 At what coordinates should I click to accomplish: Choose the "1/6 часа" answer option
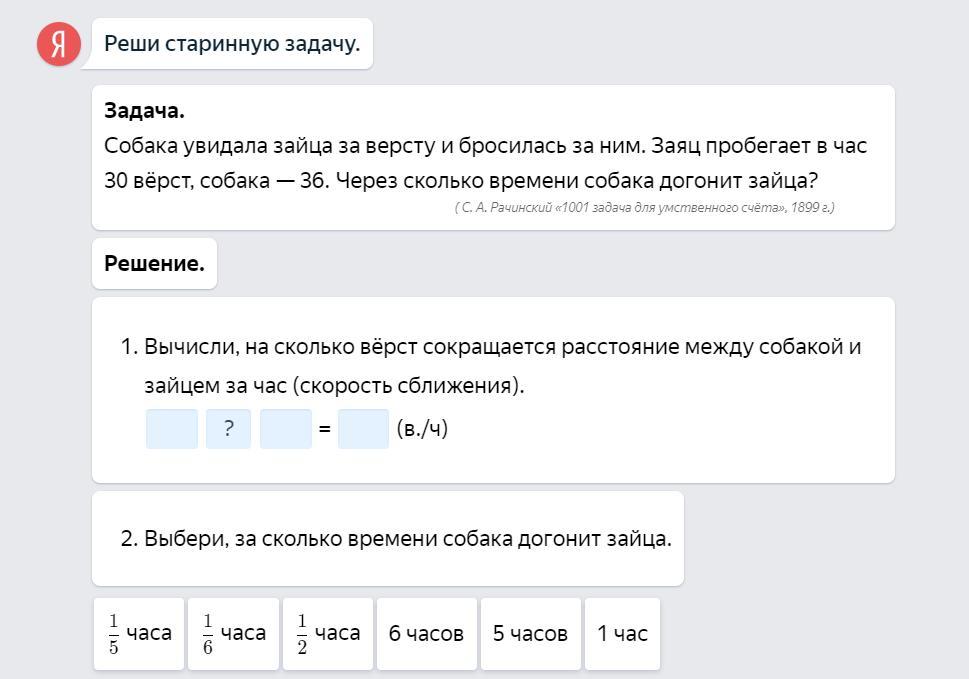tap(234, 634)
